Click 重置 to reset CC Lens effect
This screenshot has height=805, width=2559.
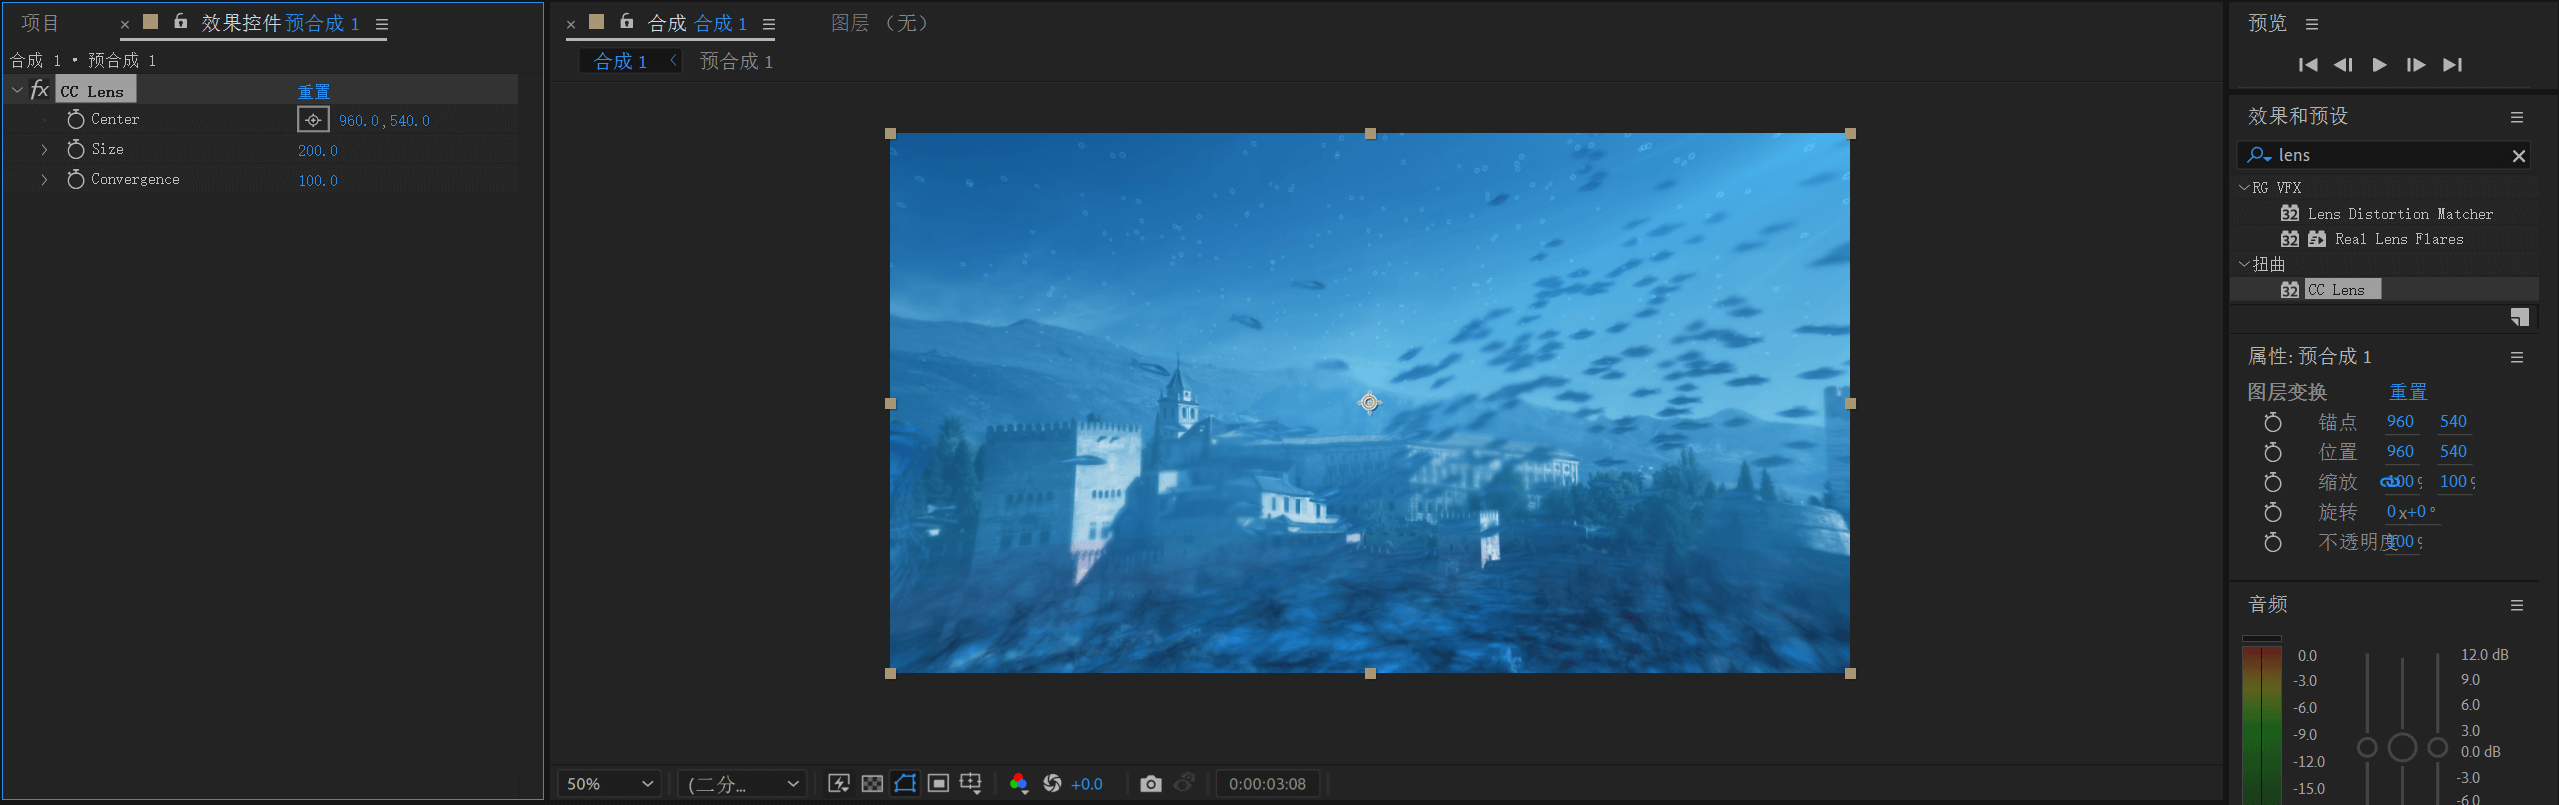(313, 91)
